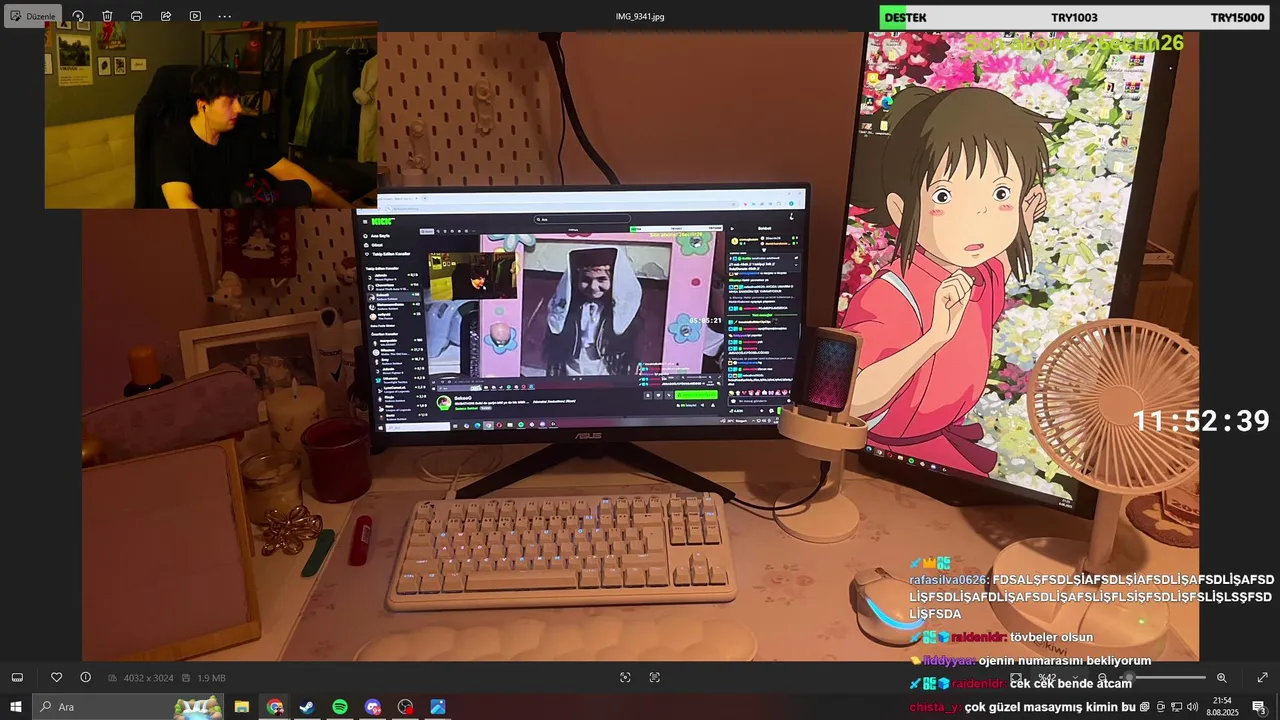This screenshot has height=720, width=1280.
Task: Open the three-dot more options menu
Action: click(224, 16)
